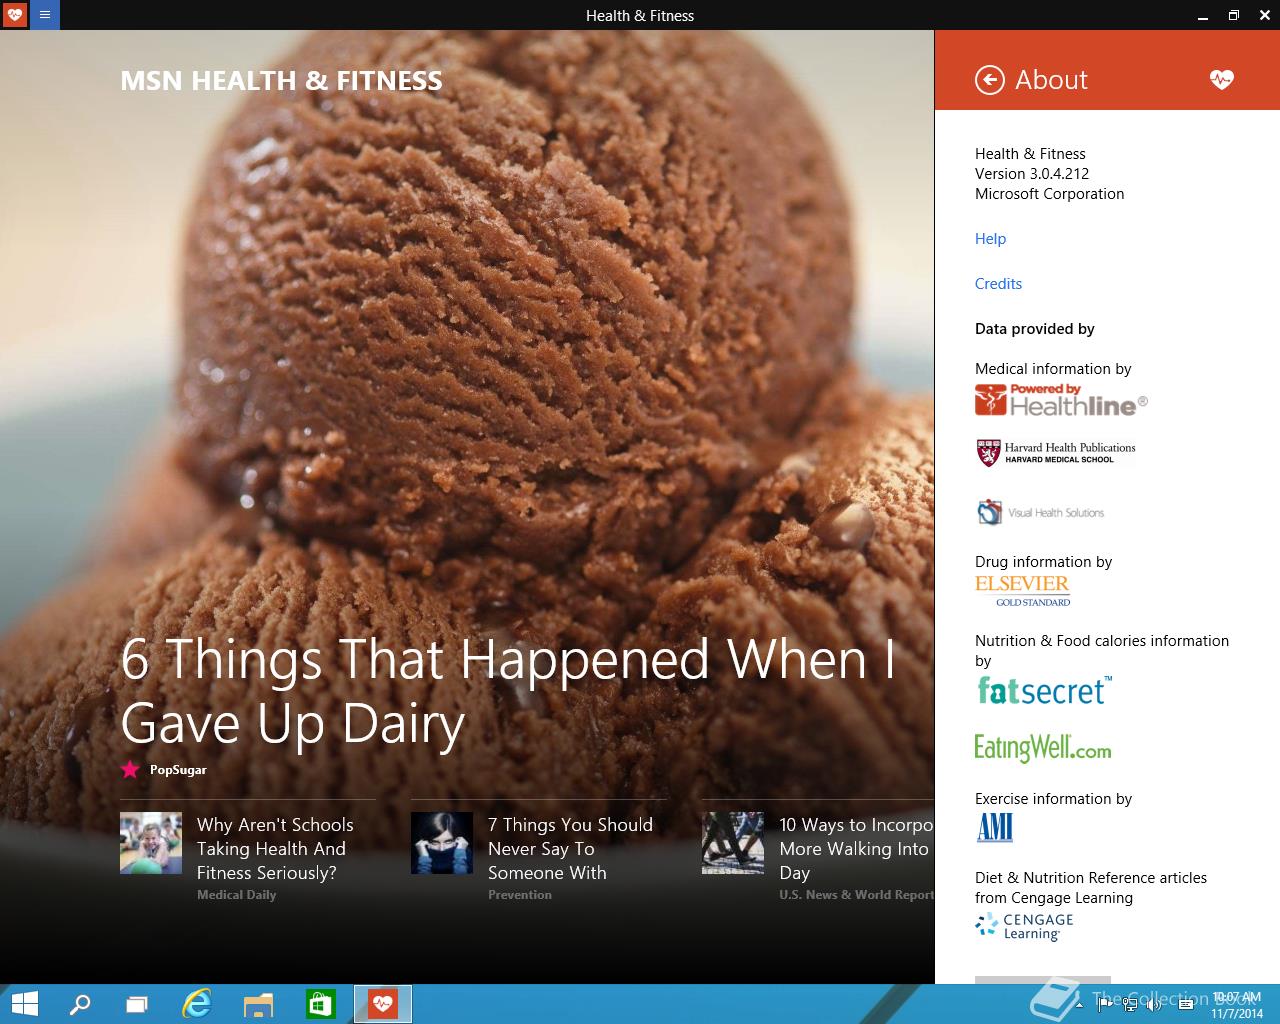
Task: Open the app menu hamburger icon
Action: (45, 15)
